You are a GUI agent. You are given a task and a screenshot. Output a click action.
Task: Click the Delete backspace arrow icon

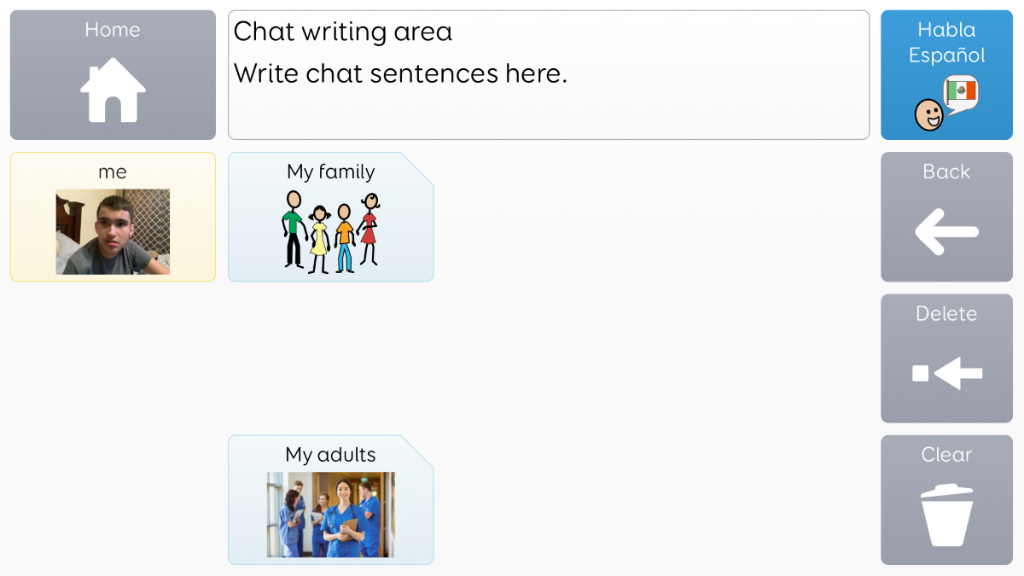point(947,374)
